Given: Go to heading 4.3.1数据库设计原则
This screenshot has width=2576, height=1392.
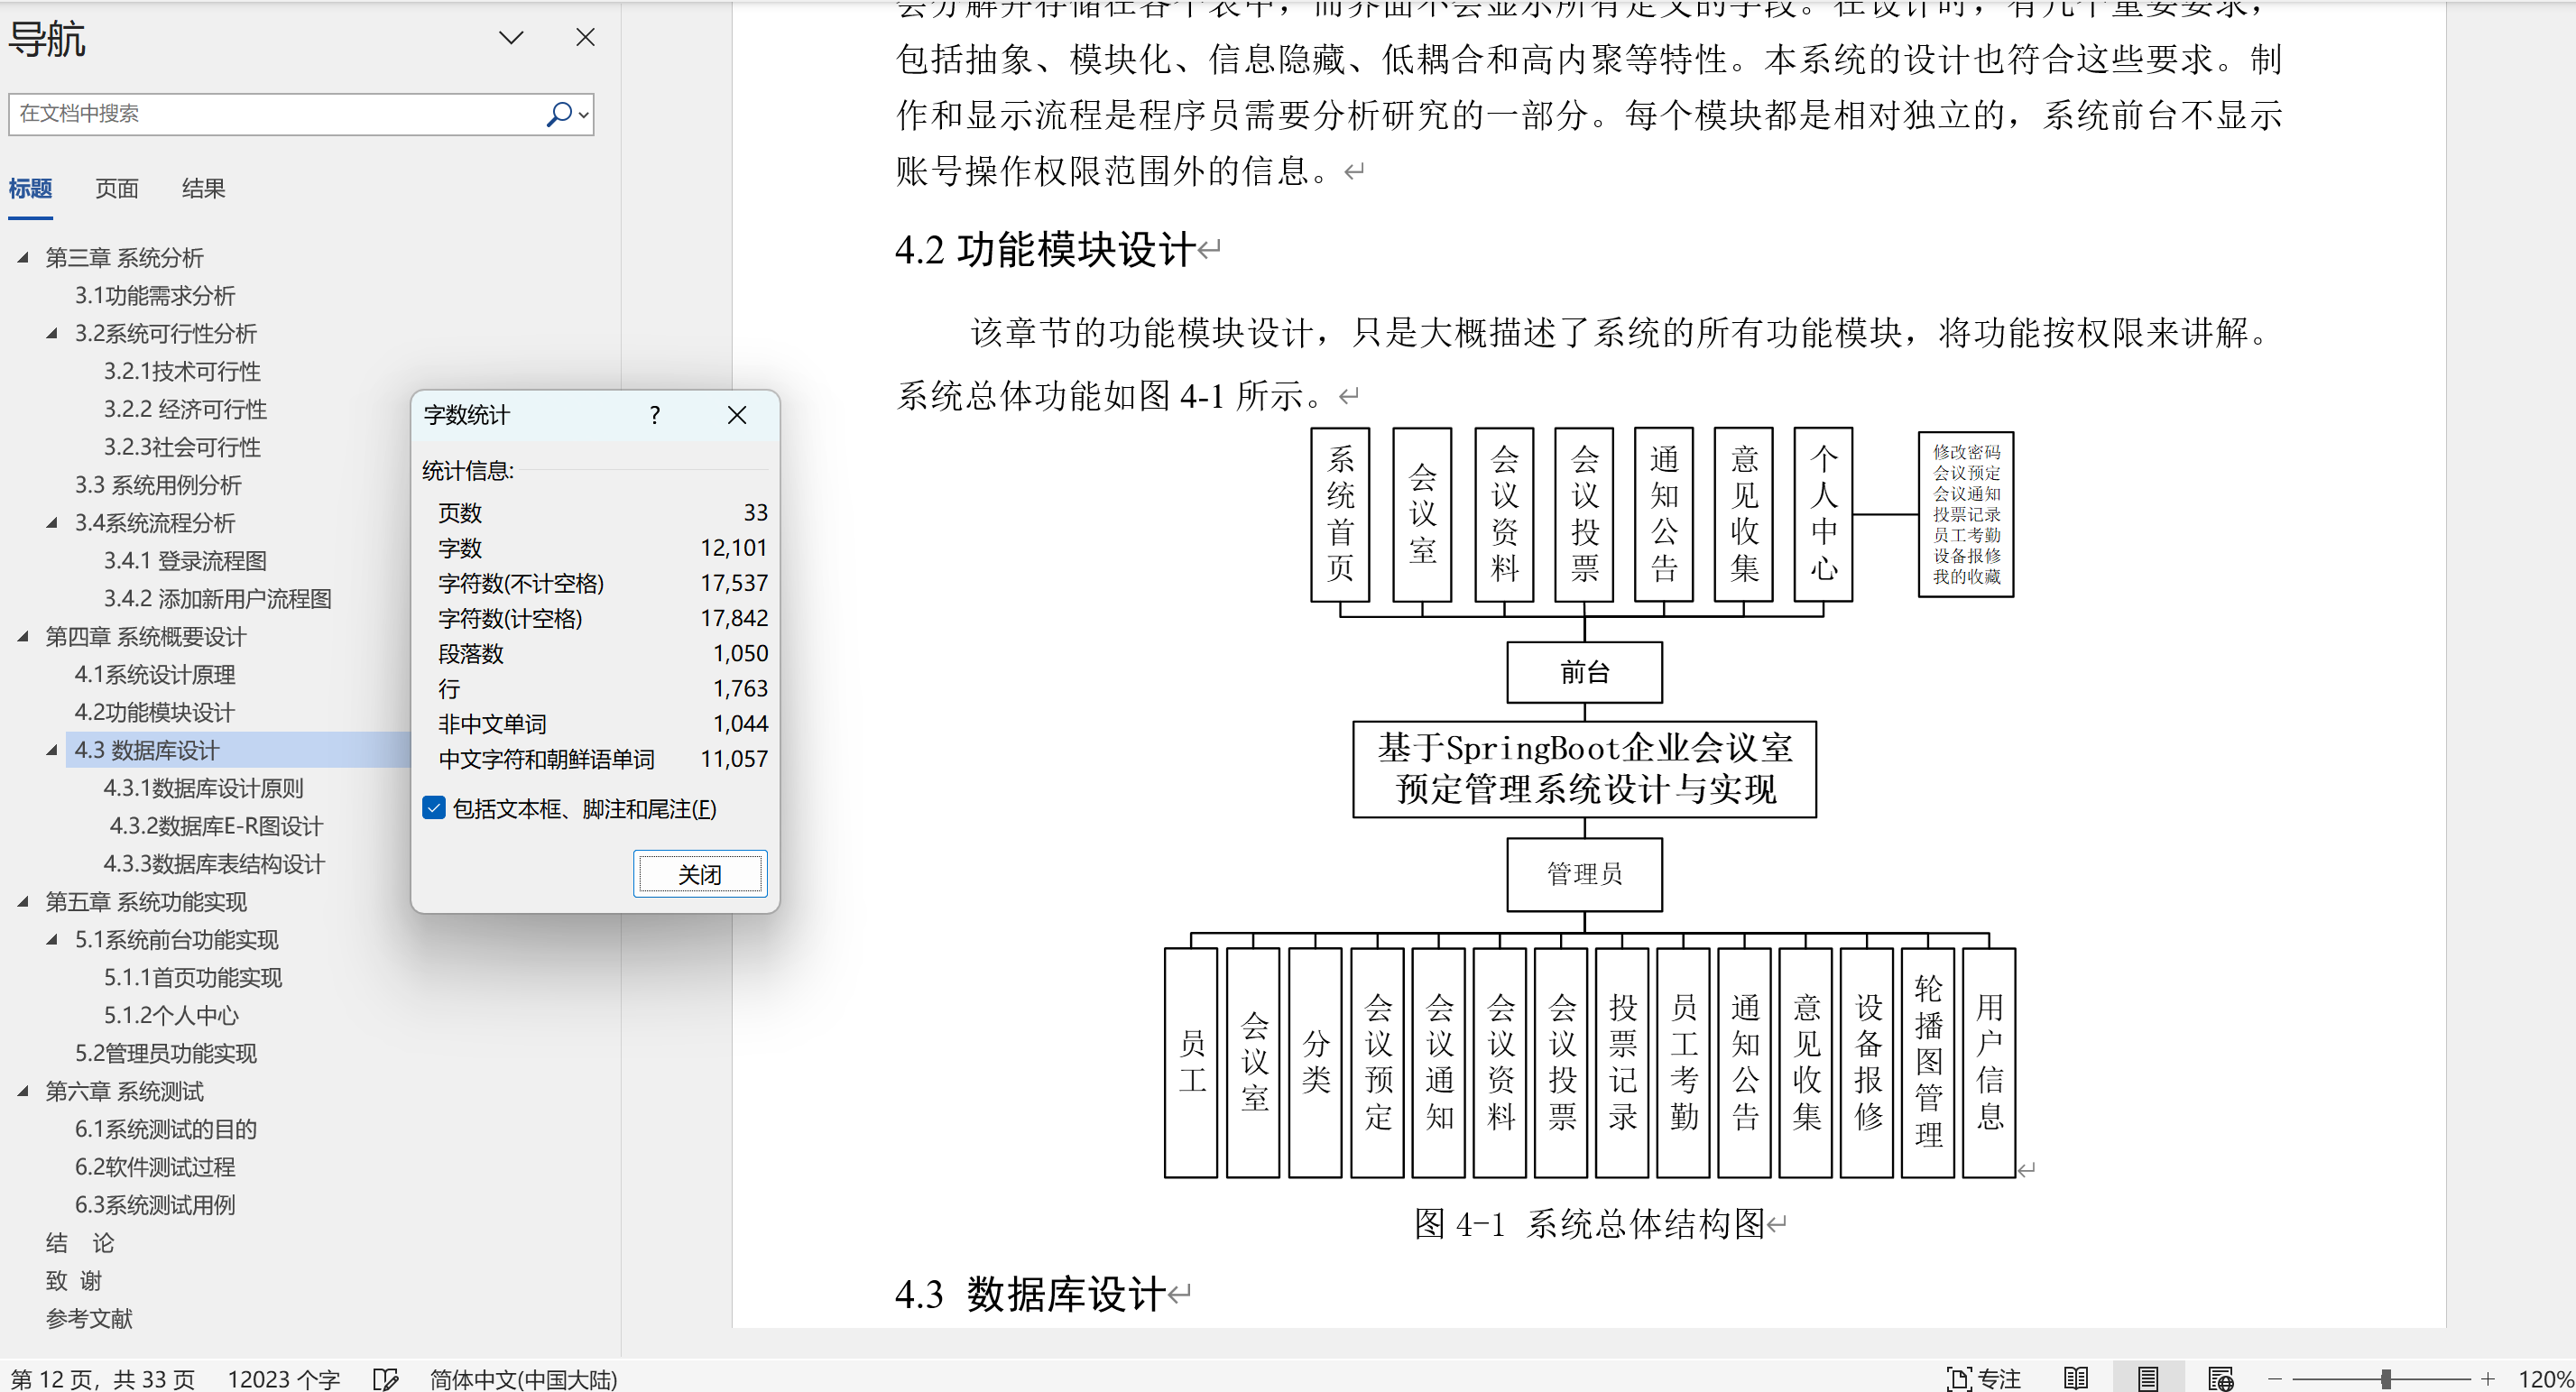Looking at the screenshot, I should 203,788.
